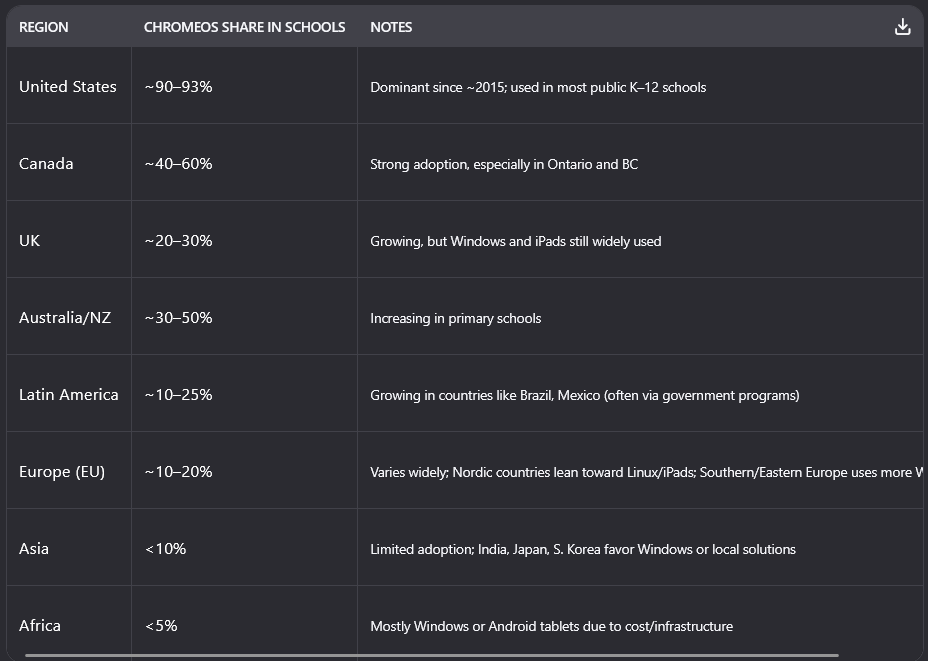Viewport: 928px width, 661px height.
Task: Click the ~40–60% share value
Action: pyautogui.click(x=178, y=164)
